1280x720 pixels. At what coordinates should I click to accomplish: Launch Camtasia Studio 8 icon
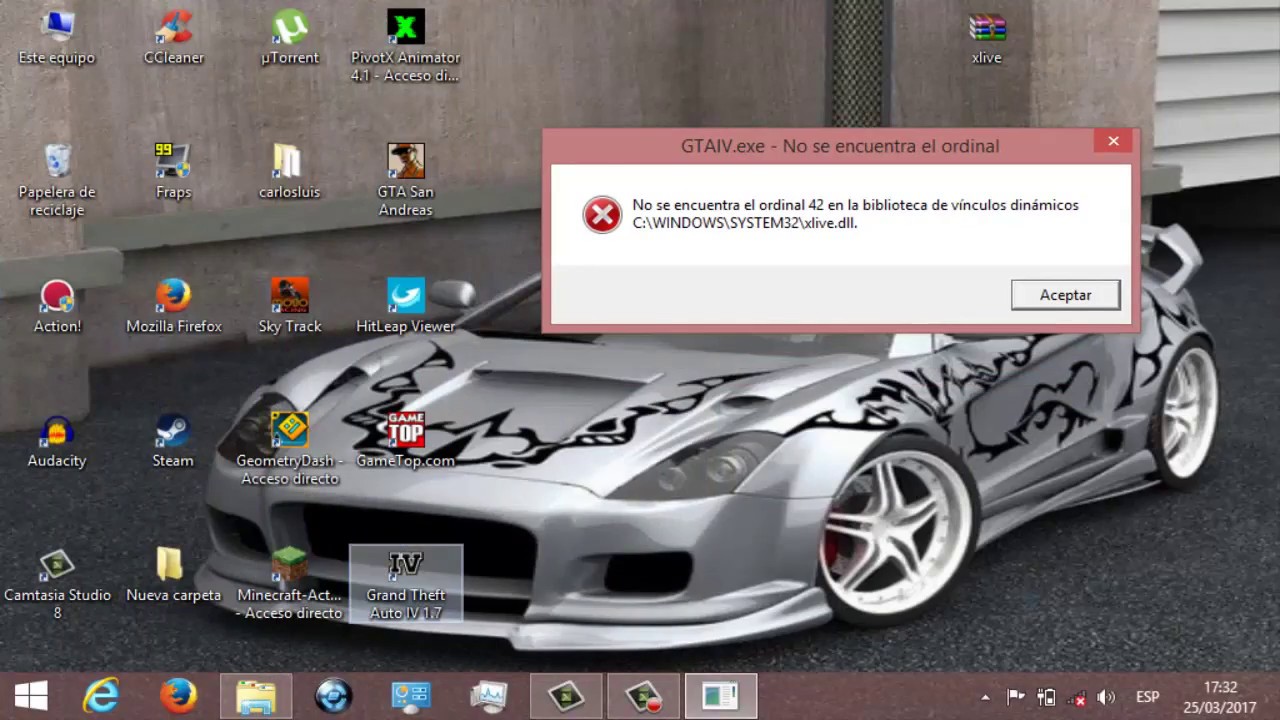[57, 583]
